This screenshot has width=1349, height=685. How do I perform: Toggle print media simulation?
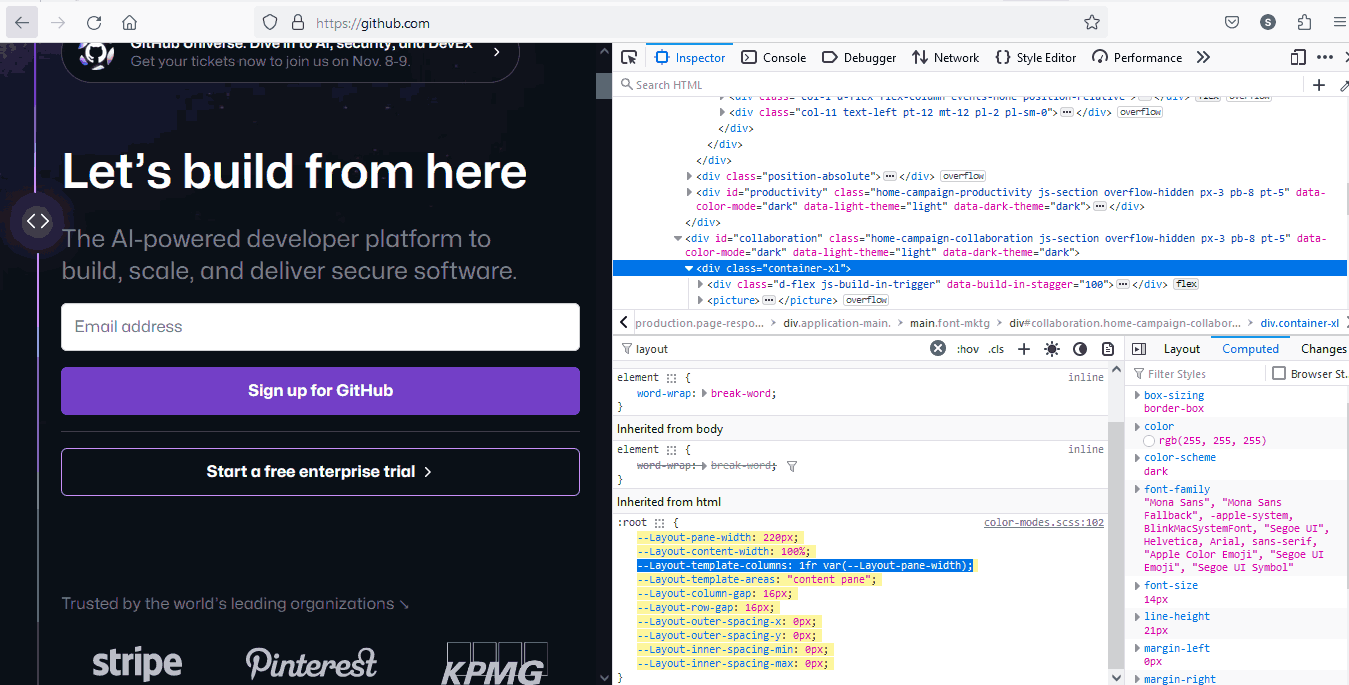coord(1107,348)
